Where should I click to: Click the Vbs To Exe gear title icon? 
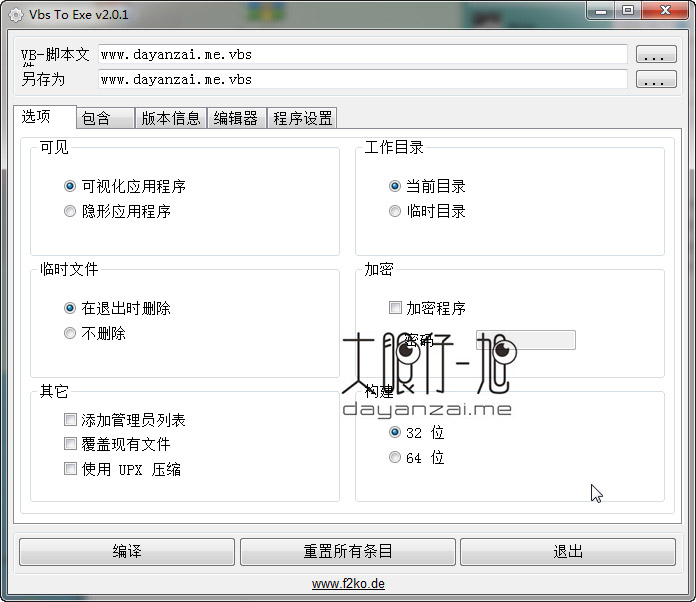coord(16,15)
